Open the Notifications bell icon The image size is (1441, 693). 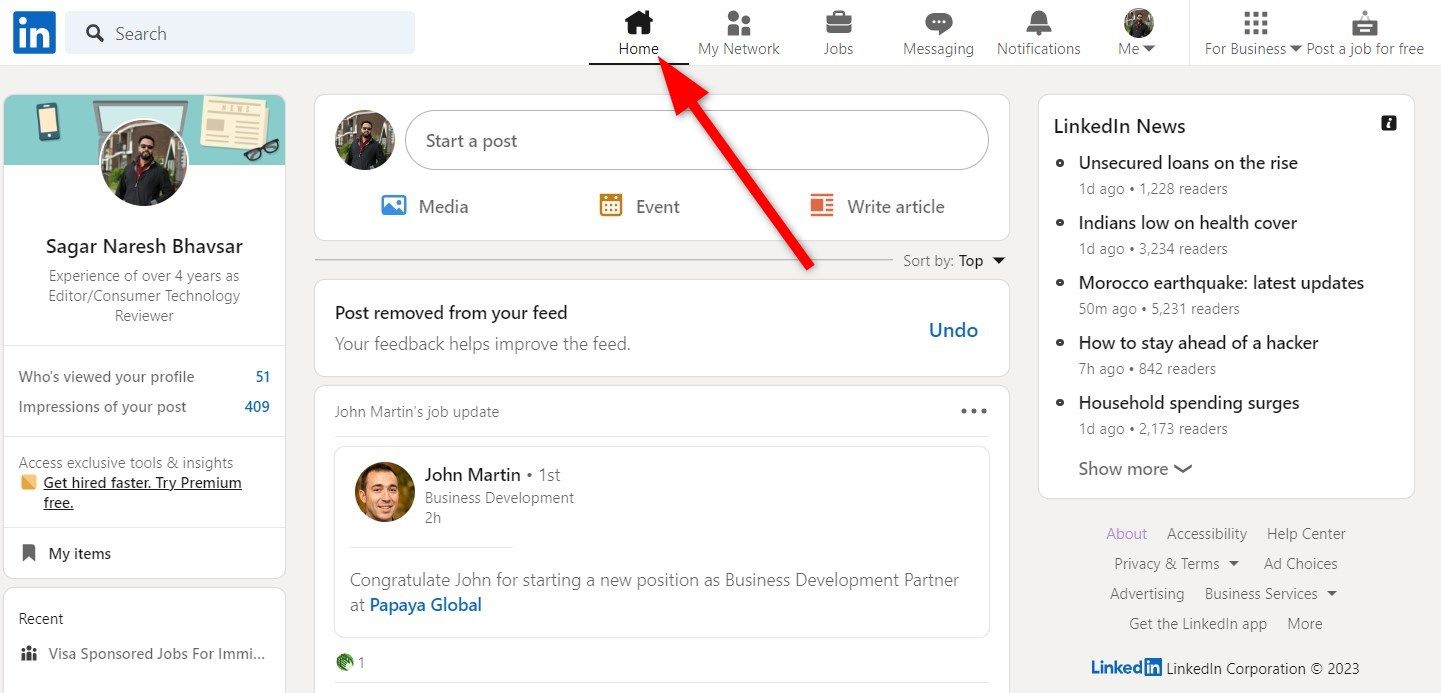coord(1039,22)
